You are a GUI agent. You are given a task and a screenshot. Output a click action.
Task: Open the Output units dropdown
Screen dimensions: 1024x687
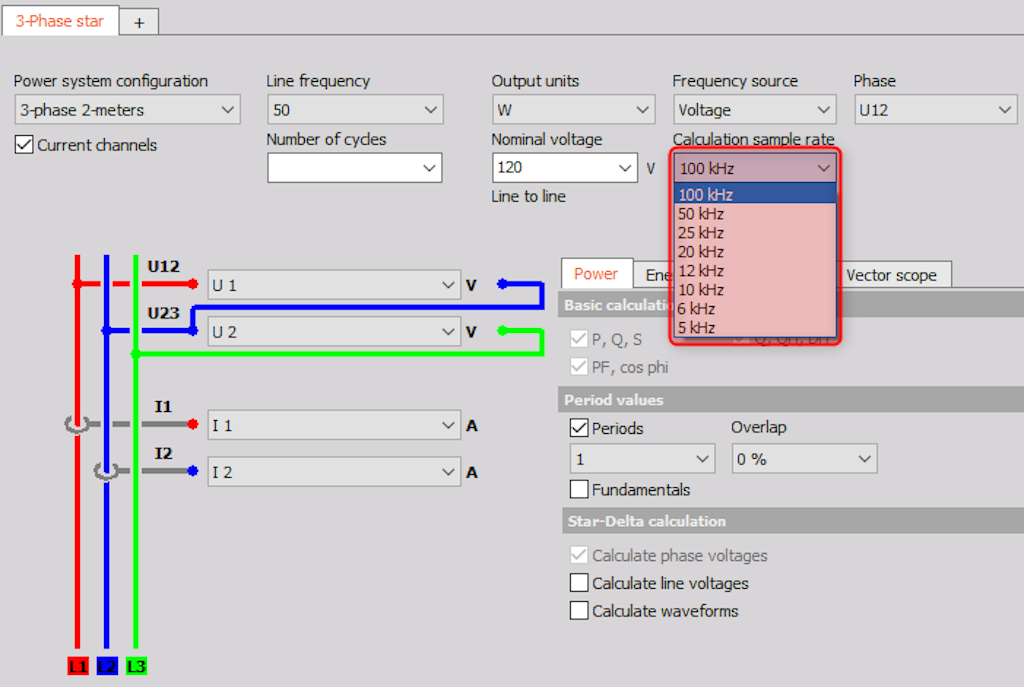(x=573, y=110)
